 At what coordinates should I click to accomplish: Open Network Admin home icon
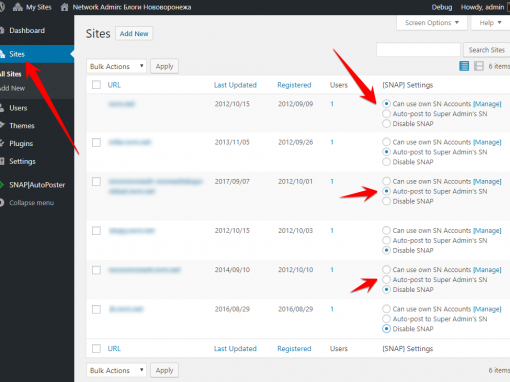click(64, 7)
